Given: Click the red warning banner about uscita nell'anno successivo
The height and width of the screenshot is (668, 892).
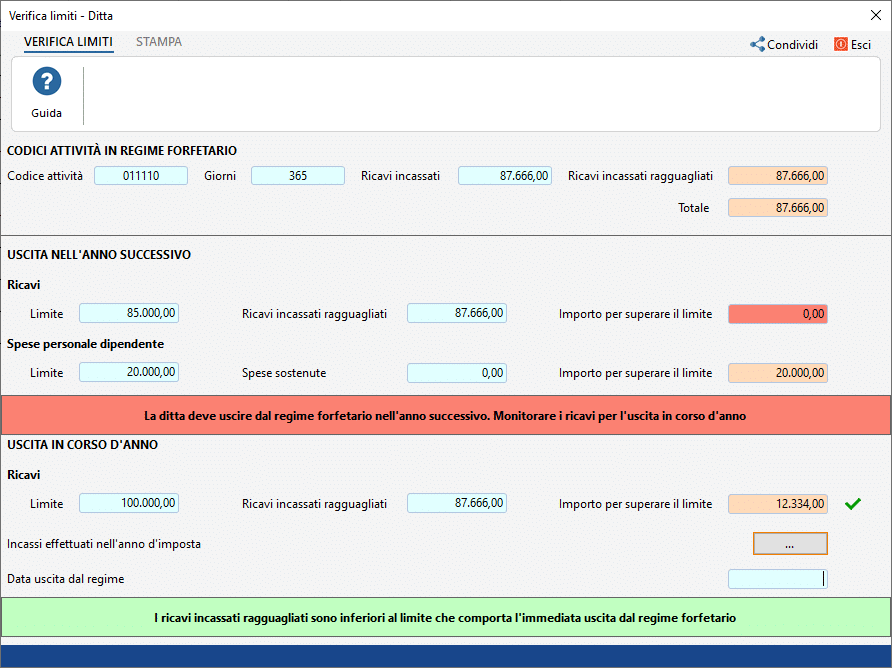Looking at the screenshot, I should click(445, 415).
